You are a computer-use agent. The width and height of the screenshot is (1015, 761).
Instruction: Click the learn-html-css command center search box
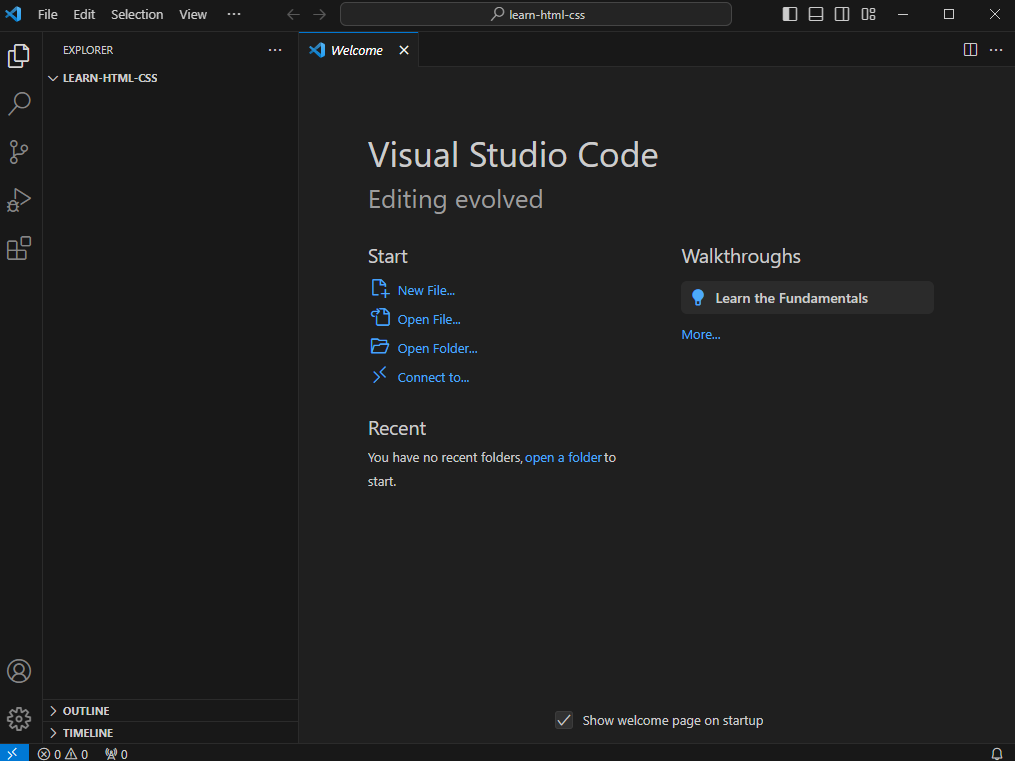[536, 14]
